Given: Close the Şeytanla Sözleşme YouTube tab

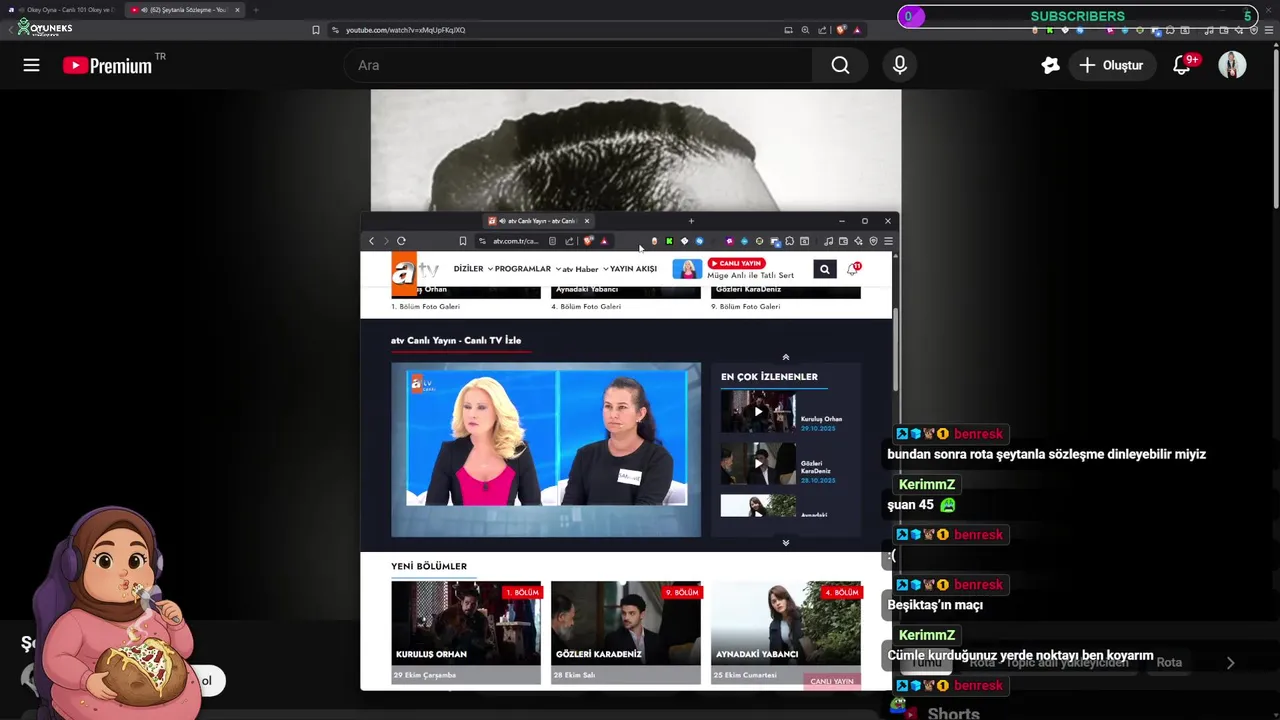Looking at the screenshot, I should 237,10.
